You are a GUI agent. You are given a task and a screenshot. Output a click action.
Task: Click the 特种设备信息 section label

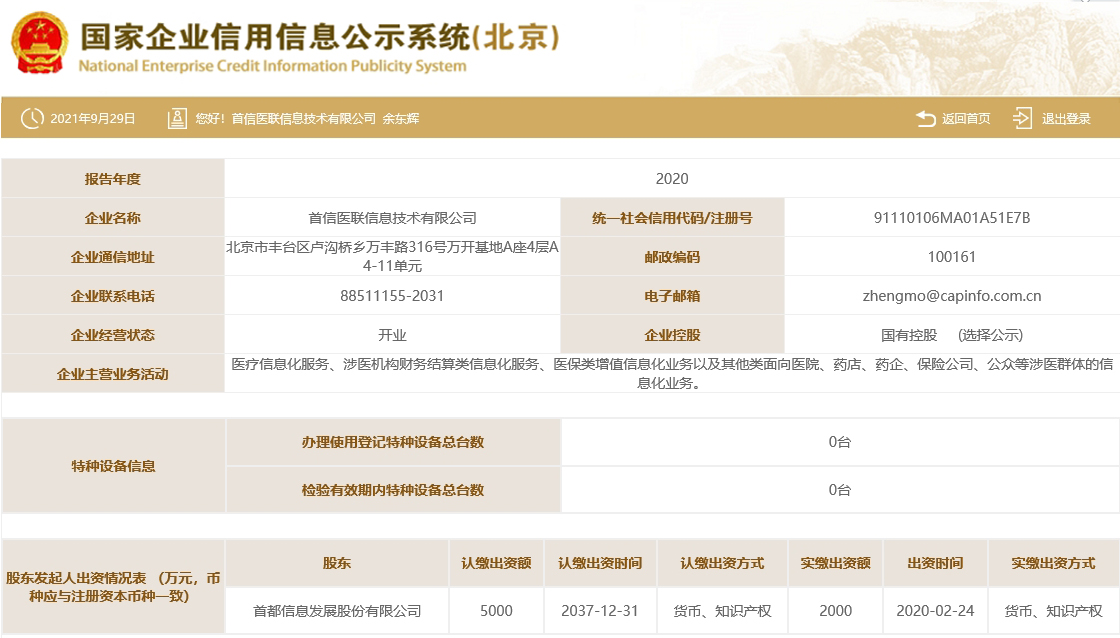point(113,466)
